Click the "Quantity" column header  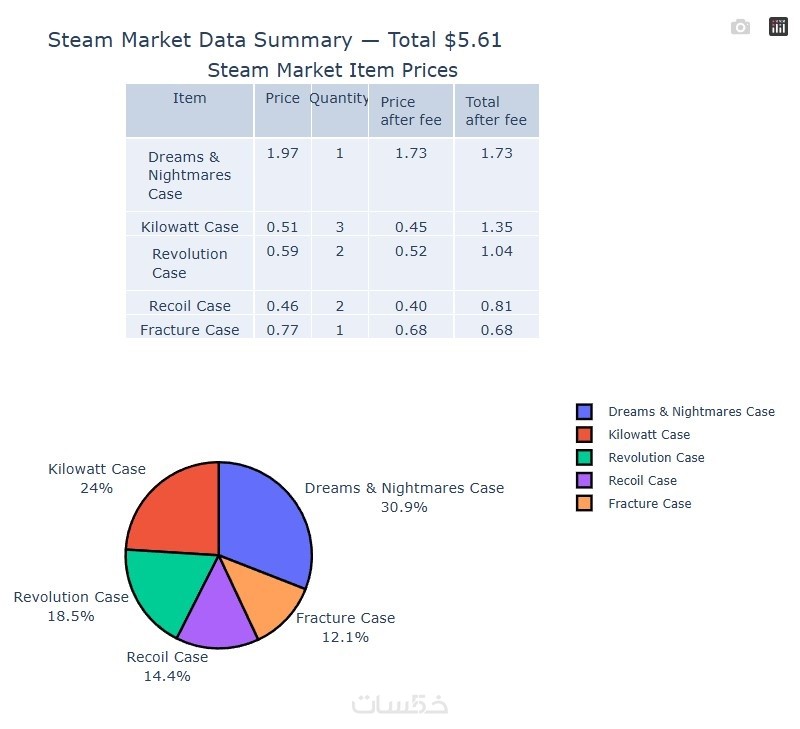[339, 98]
